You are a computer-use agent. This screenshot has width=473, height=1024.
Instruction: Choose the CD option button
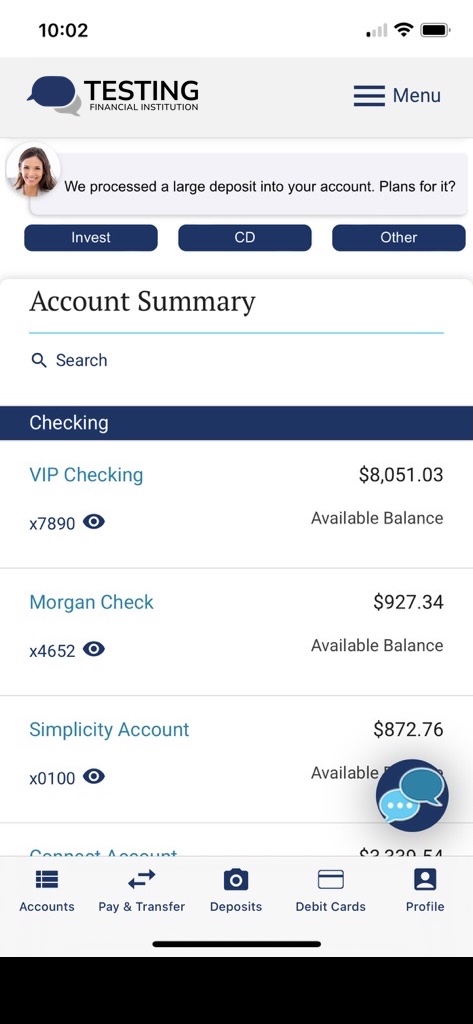[x=245, y=238]
